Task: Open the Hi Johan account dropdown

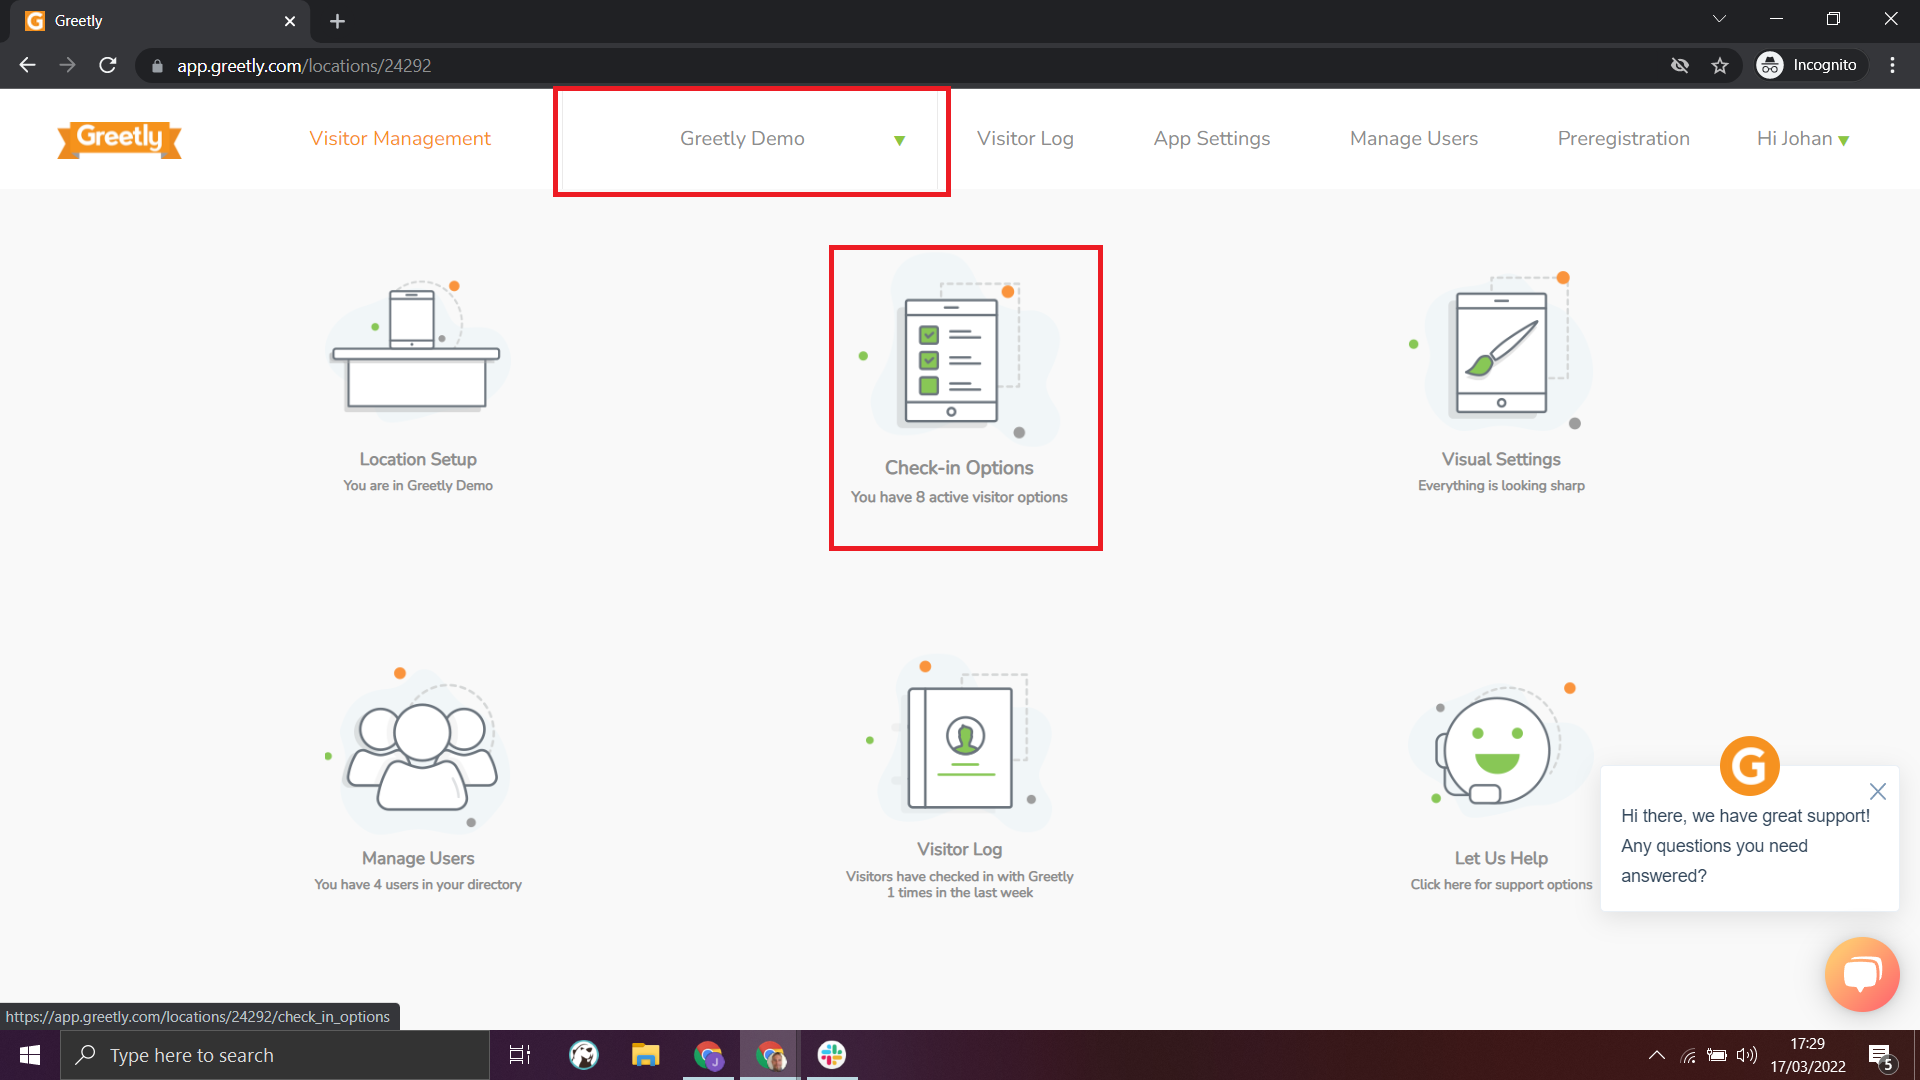Action: (x=1801, y=139)
